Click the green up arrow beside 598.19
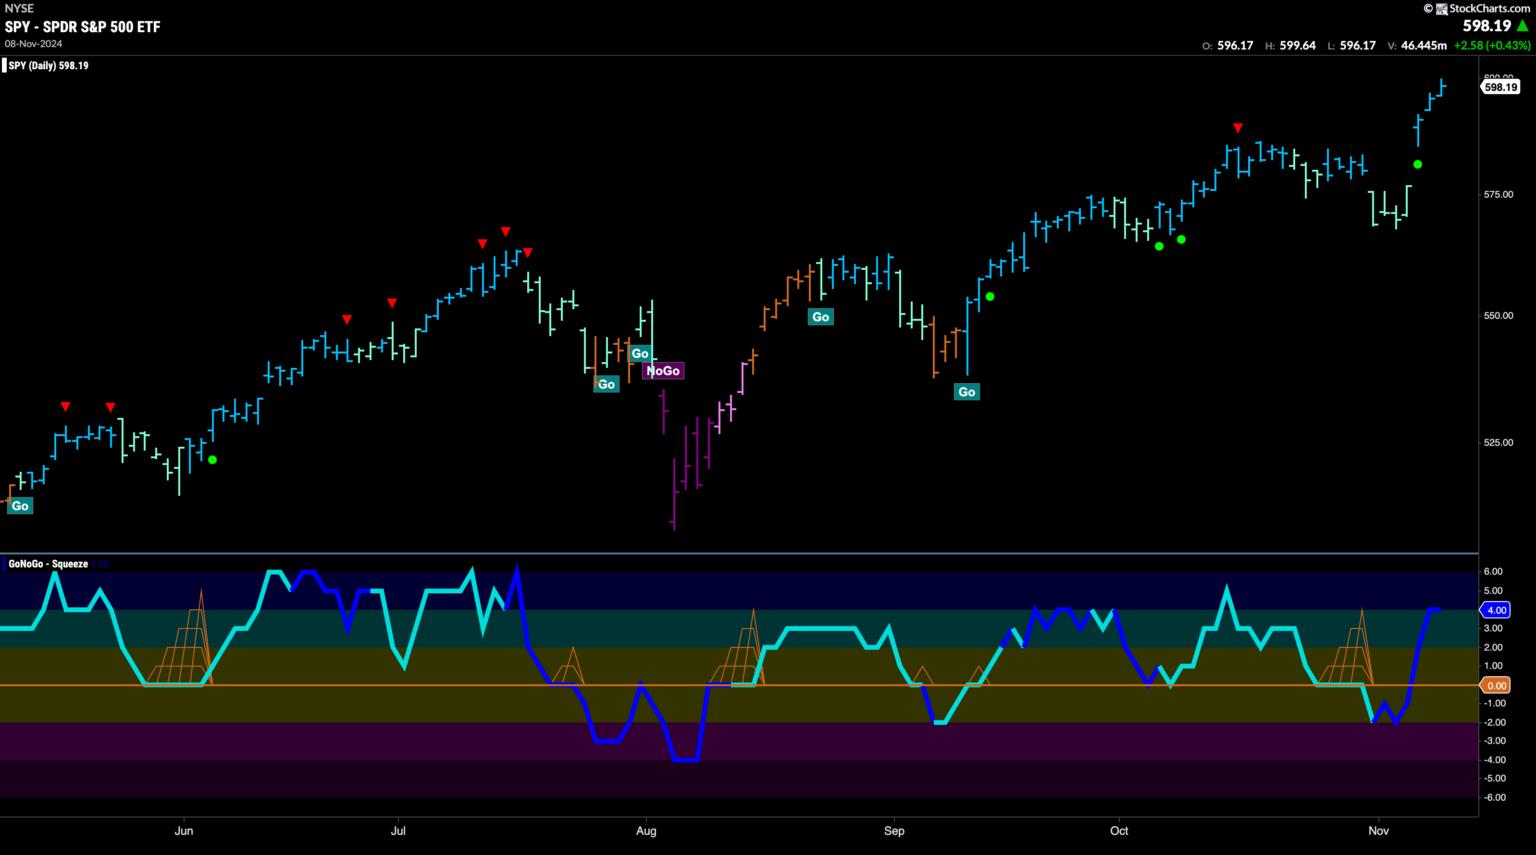 pyautogui.click(x=1523, y=26)
